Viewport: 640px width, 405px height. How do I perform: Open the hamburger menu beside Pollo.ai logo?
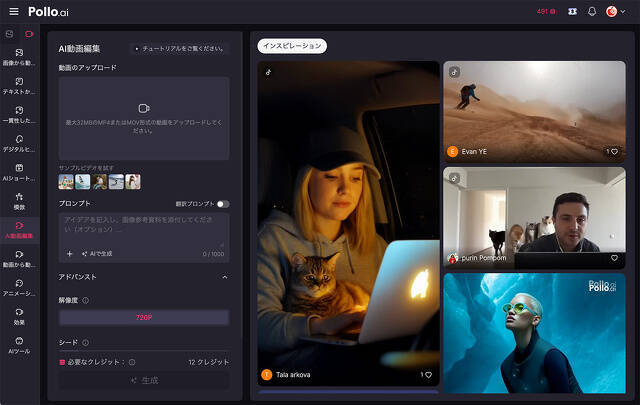coord(13,11)
